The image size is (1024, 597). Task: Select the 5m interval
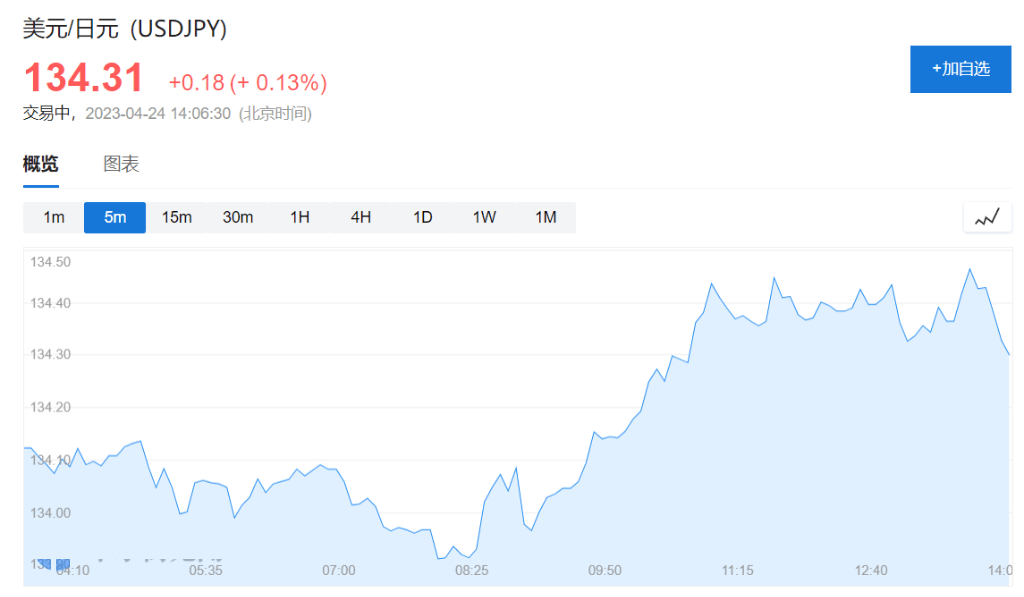(x=115, y=218)
